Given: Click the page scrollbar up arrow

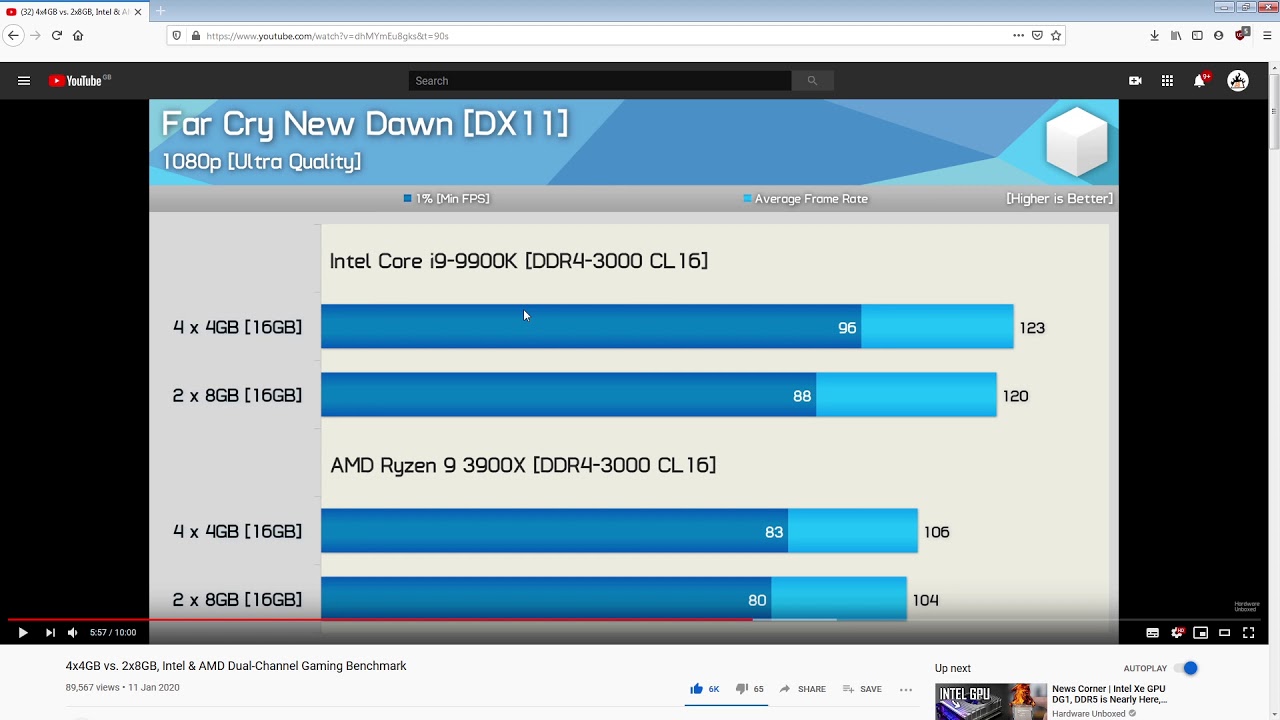Looking at the screenshot, I should [1274, 68].
